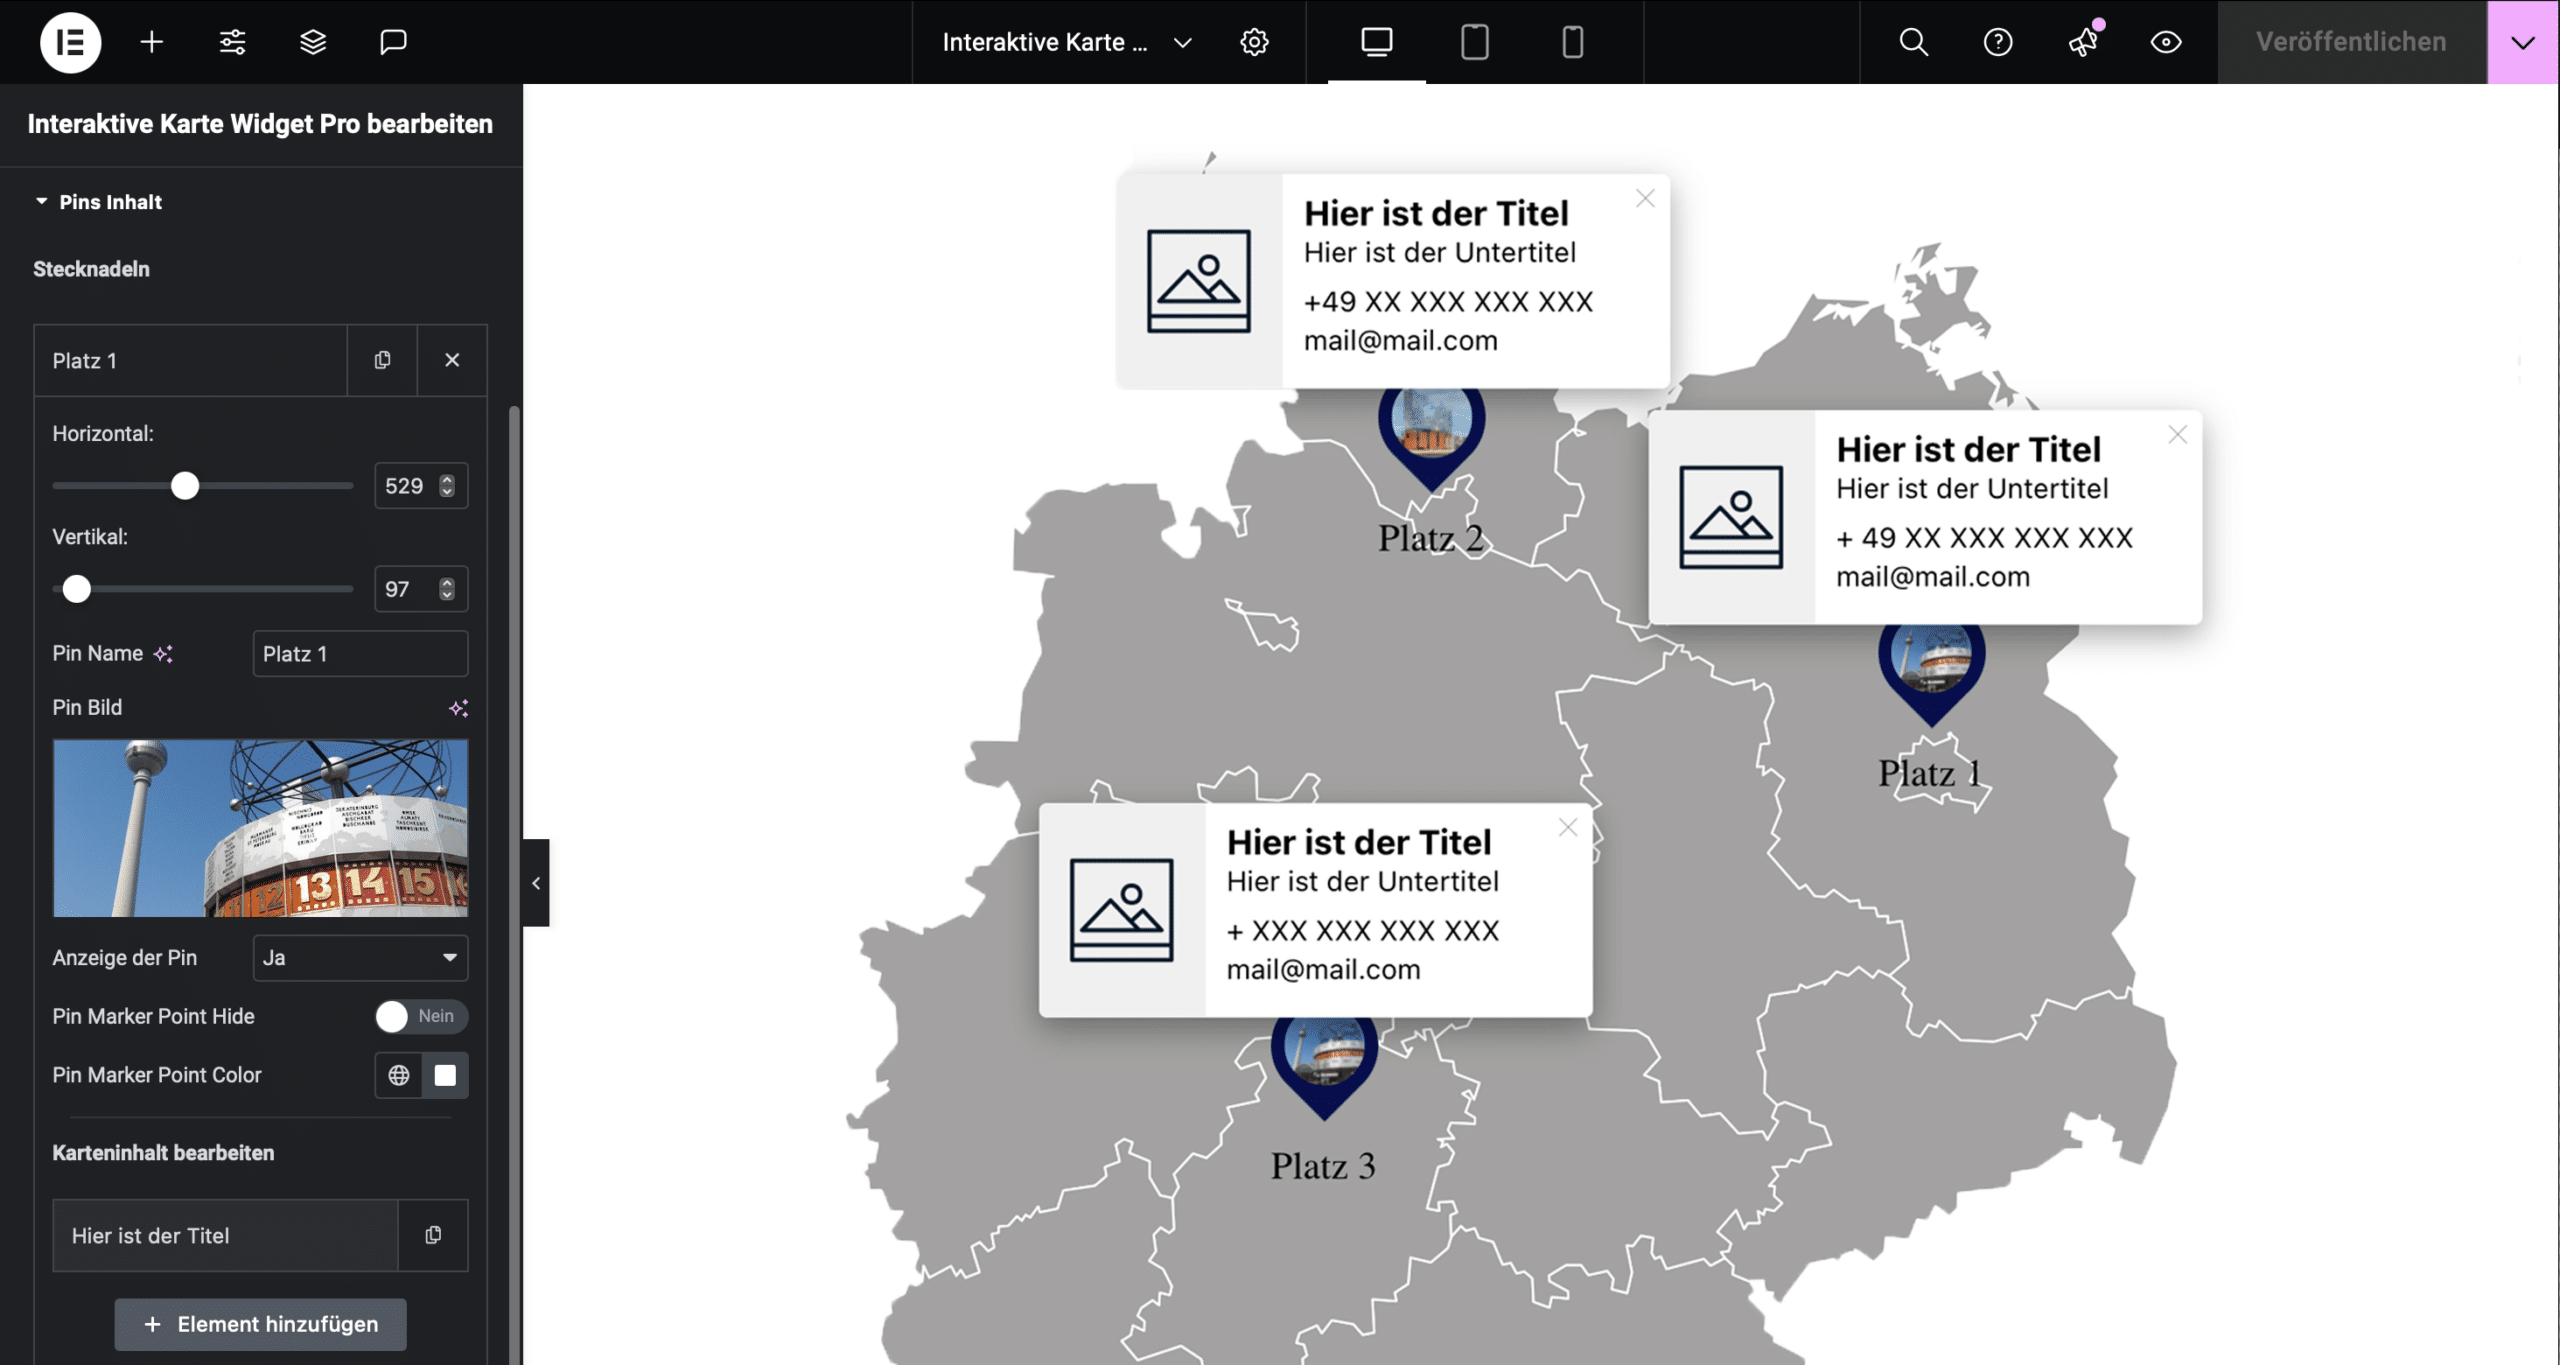Click phone number +49 XX XXX XXX XXX

[x=1448, y=302]
